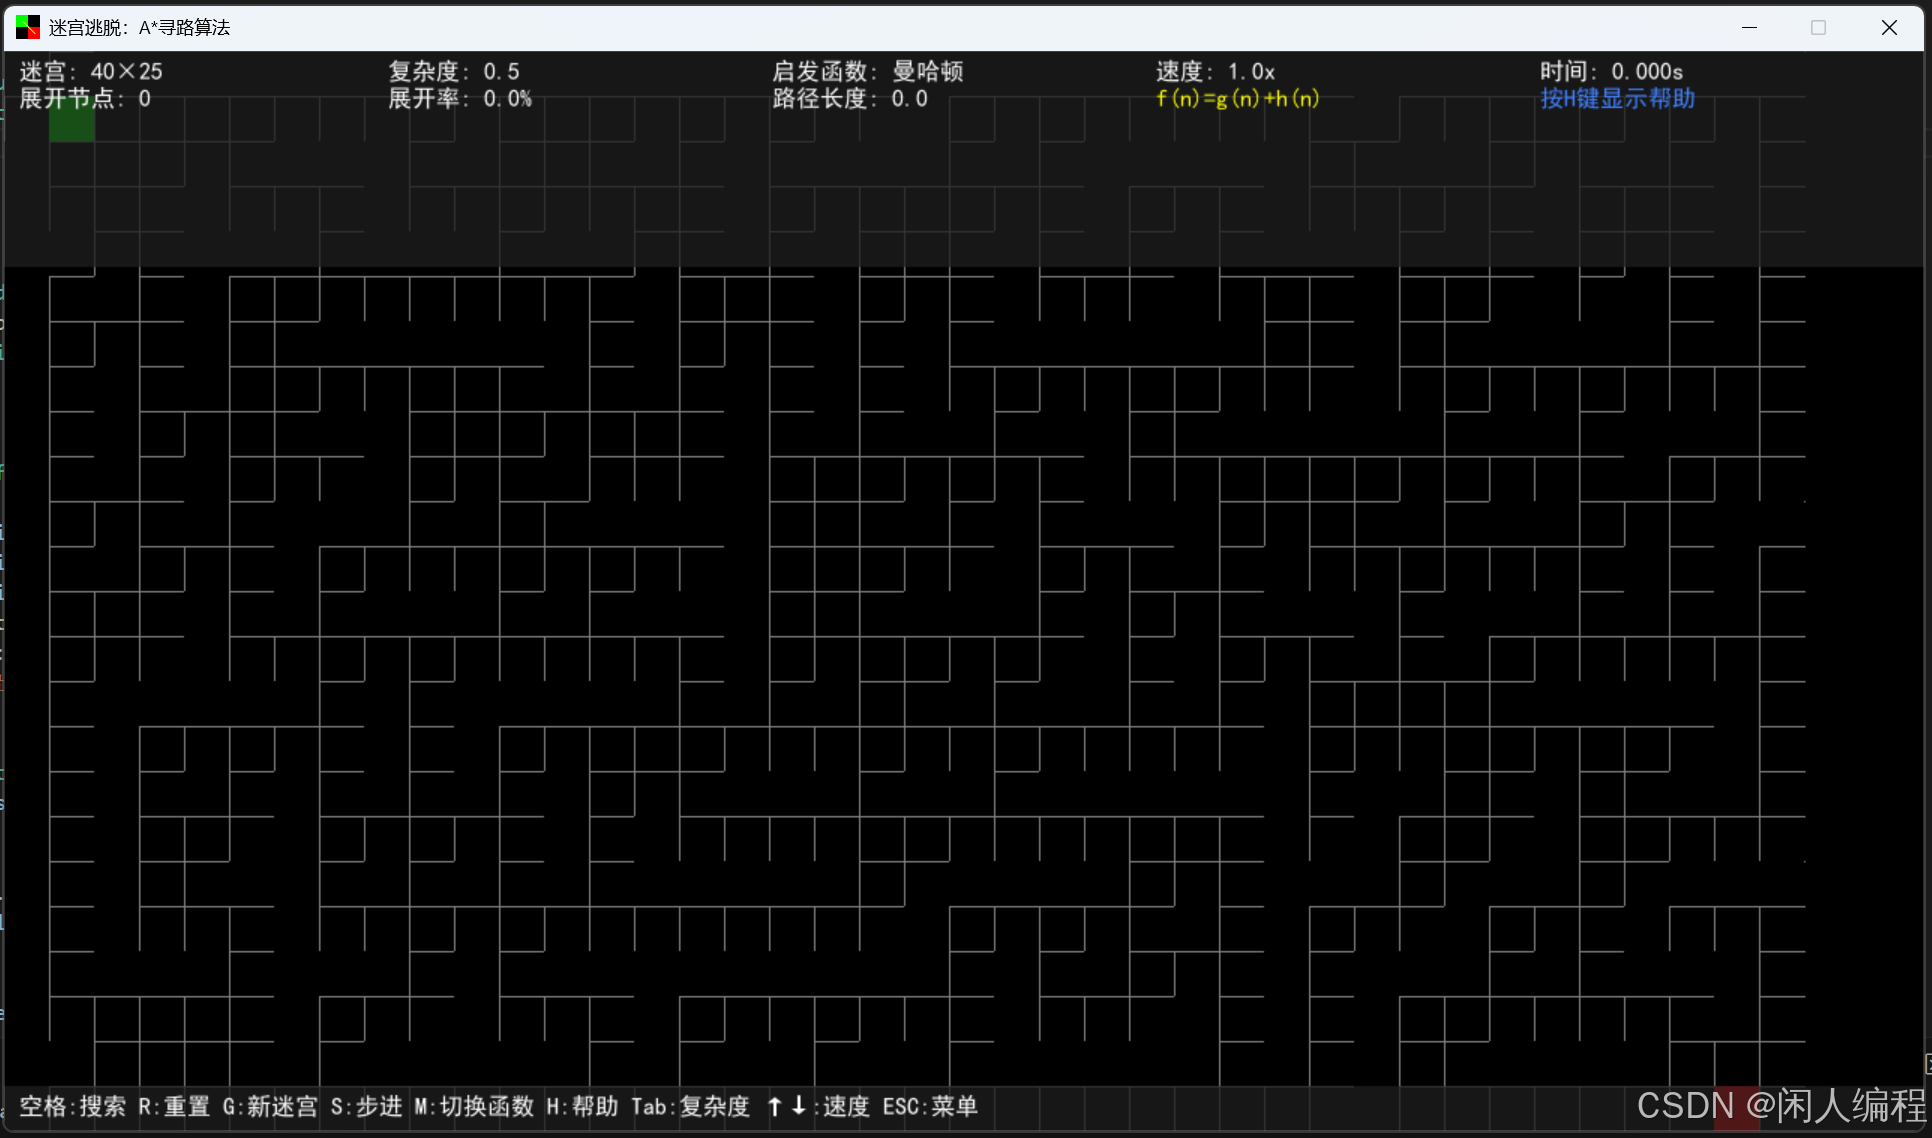The width and height of the screenshot is (1932, 1138).
Task: Minimize the maze escape window
Action: (x=1749, y=27)
